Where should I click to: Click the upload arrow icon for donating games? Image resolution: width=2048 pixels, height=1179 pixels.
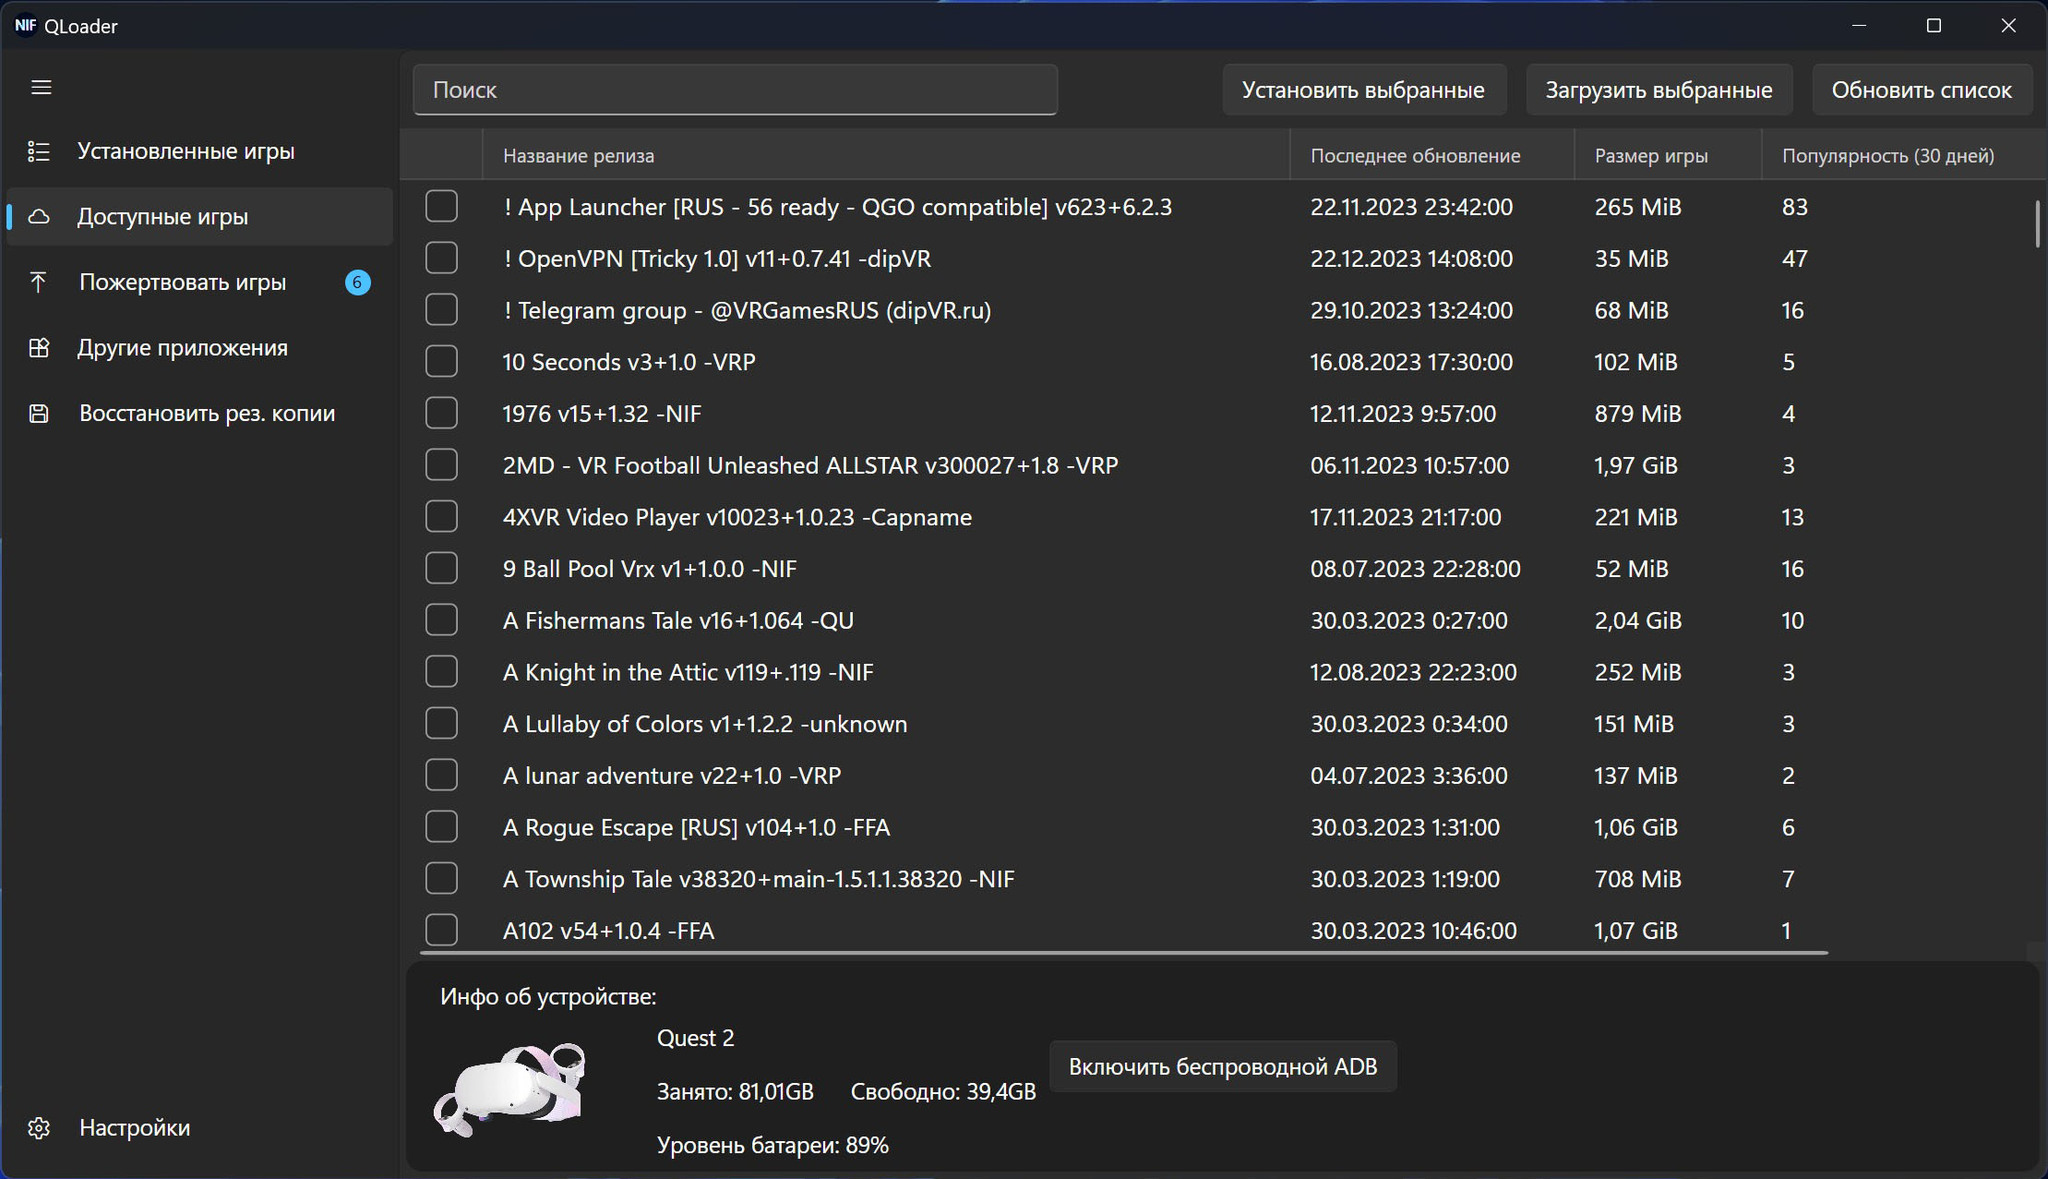(x=39, y=282)
